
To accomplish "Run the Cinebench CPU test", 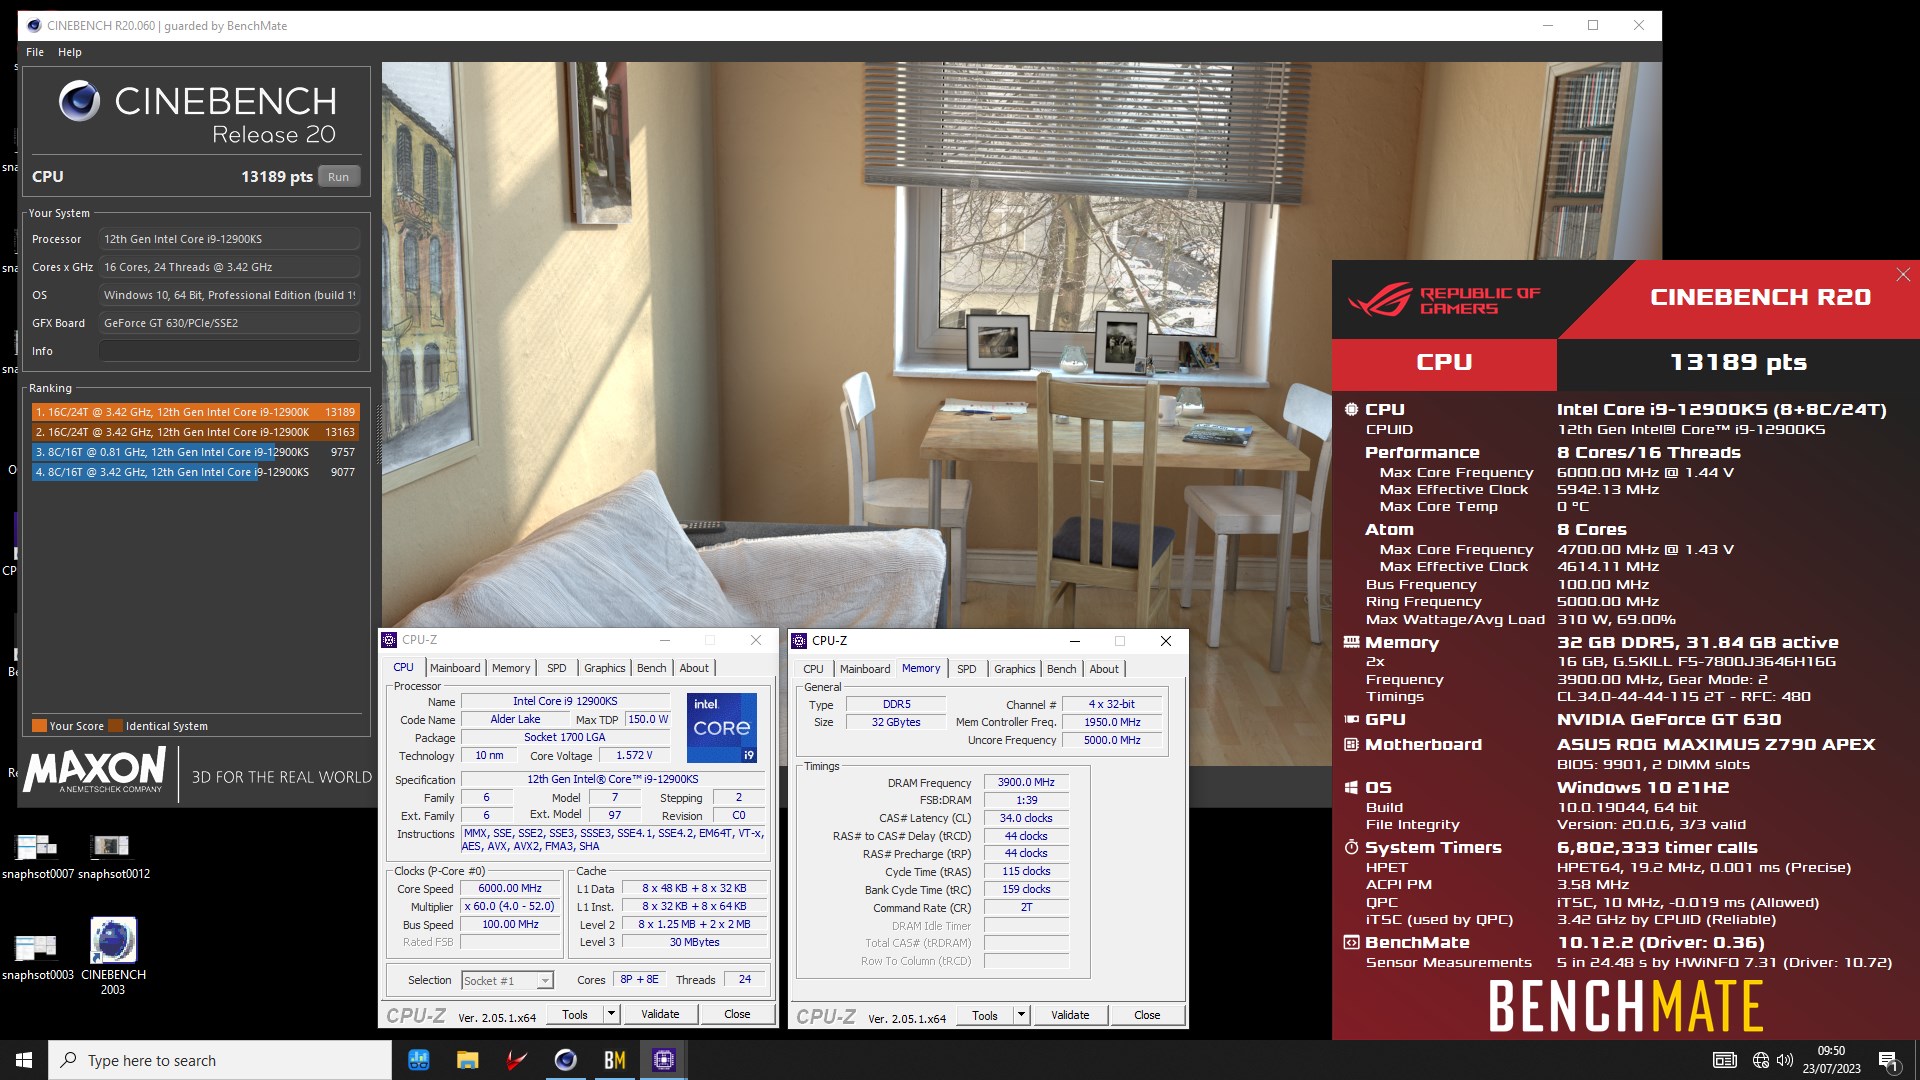I will point(339,177).
